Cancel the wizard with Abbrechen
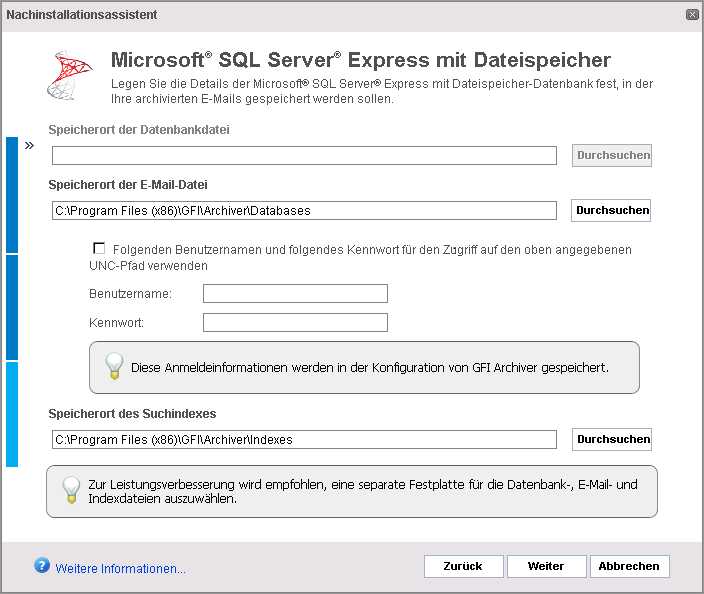704x594 pixels. pyautogui.click(x=629, y=566)
